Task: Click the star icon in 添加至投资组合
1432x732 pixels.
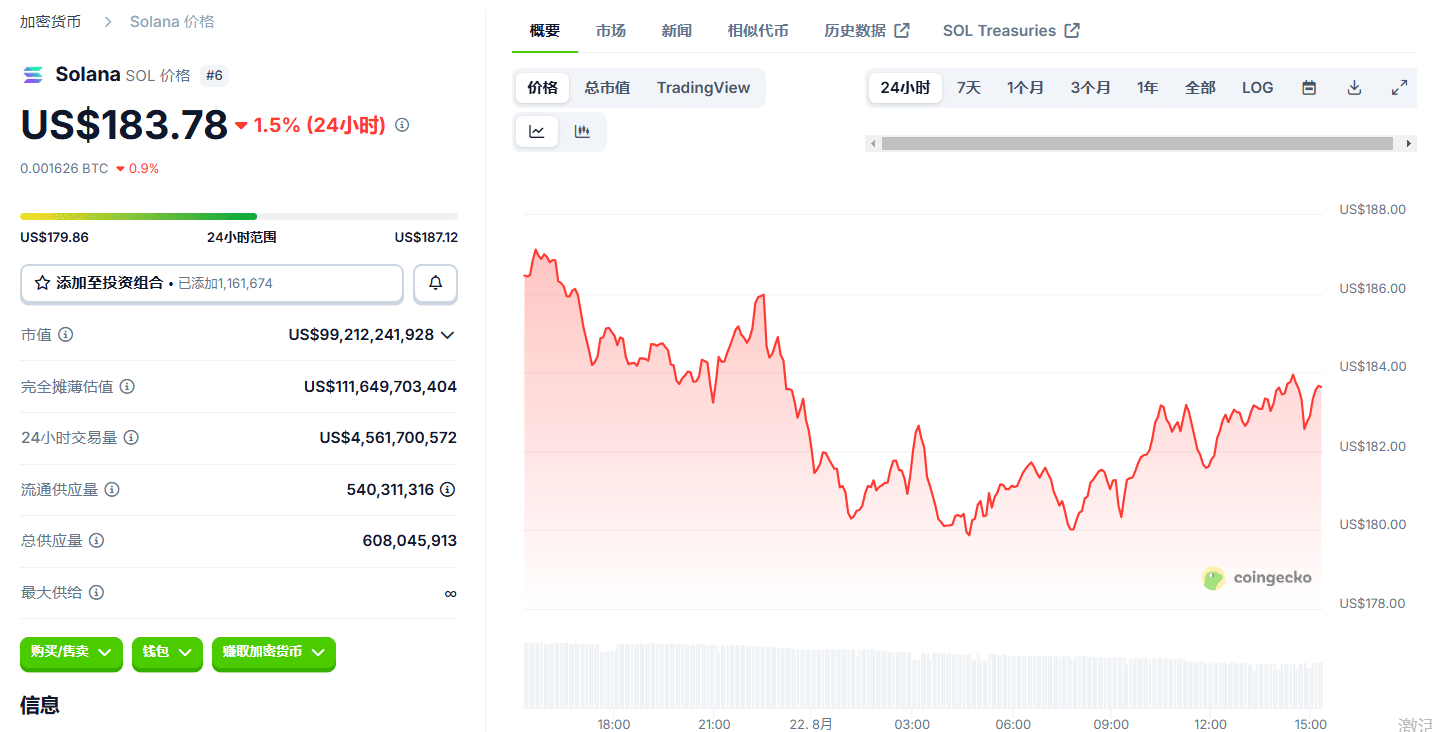Action: [x=42, y=283]
